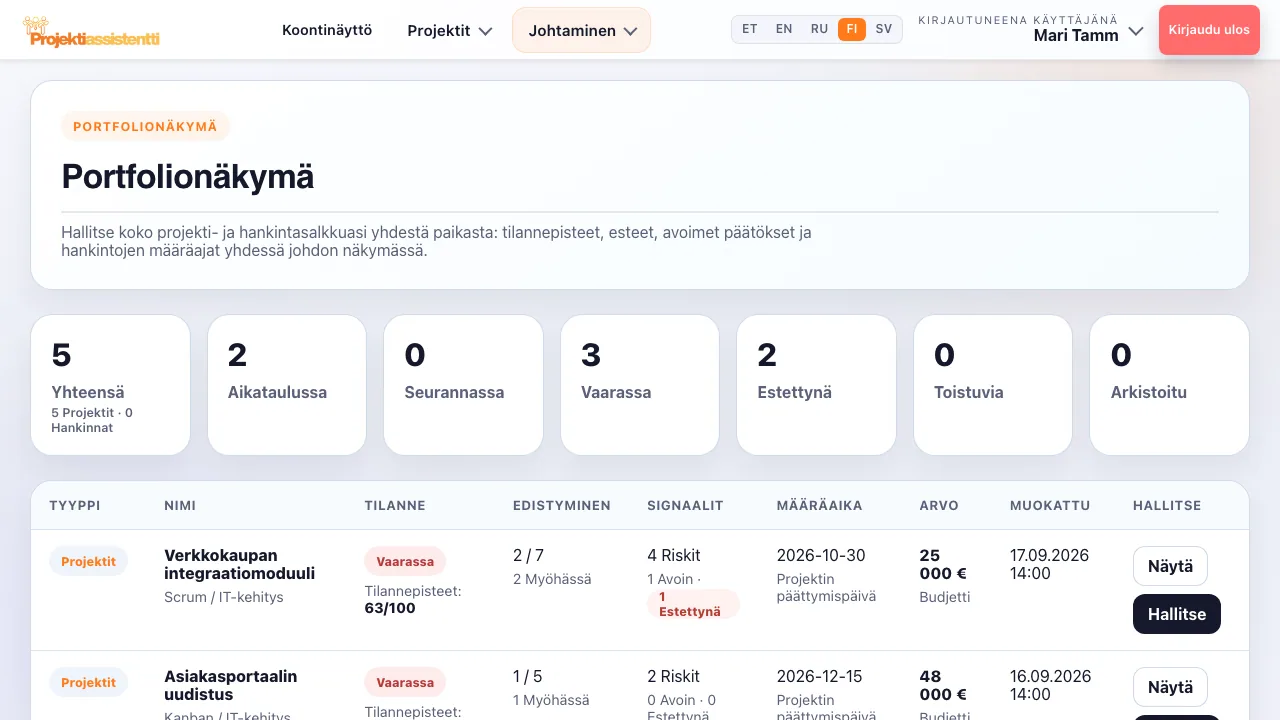Viewport: 1280px width, 720px height.
Task: Click the NIMI column header
Action: [181, 505]
